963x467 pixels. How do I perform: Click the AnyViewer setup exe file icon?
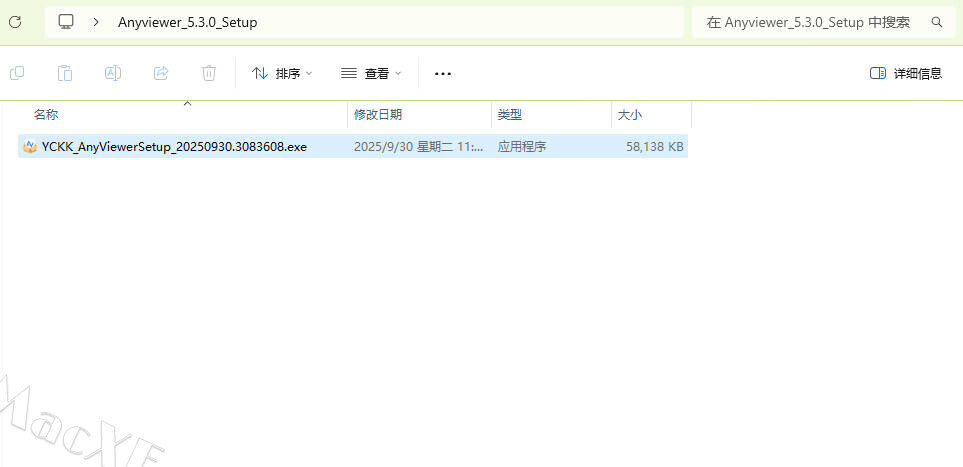(x=30, y=147)
